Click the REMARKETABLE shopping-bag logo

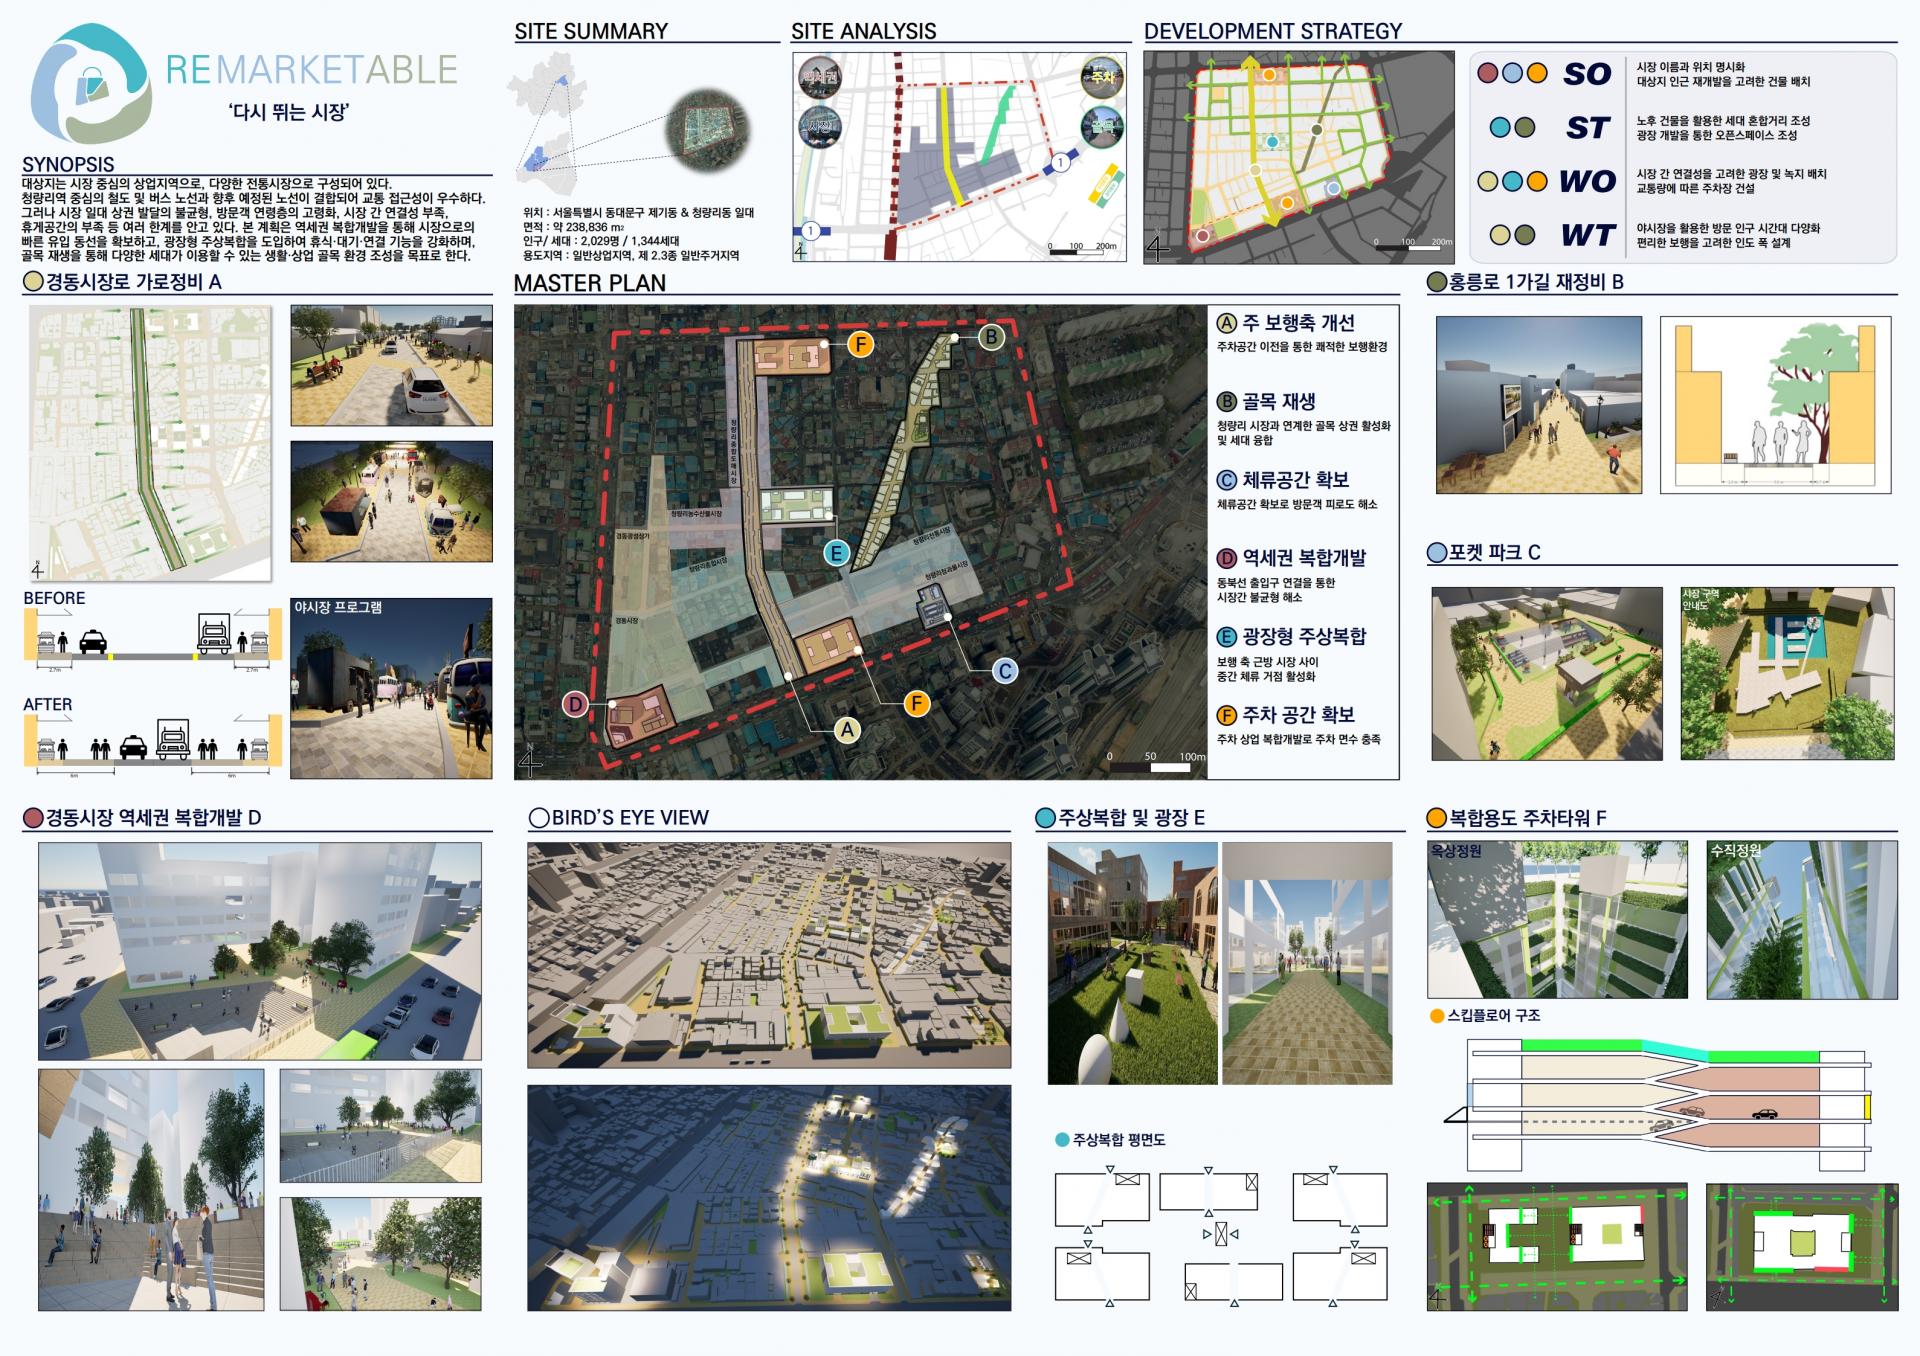click(92, 82)
